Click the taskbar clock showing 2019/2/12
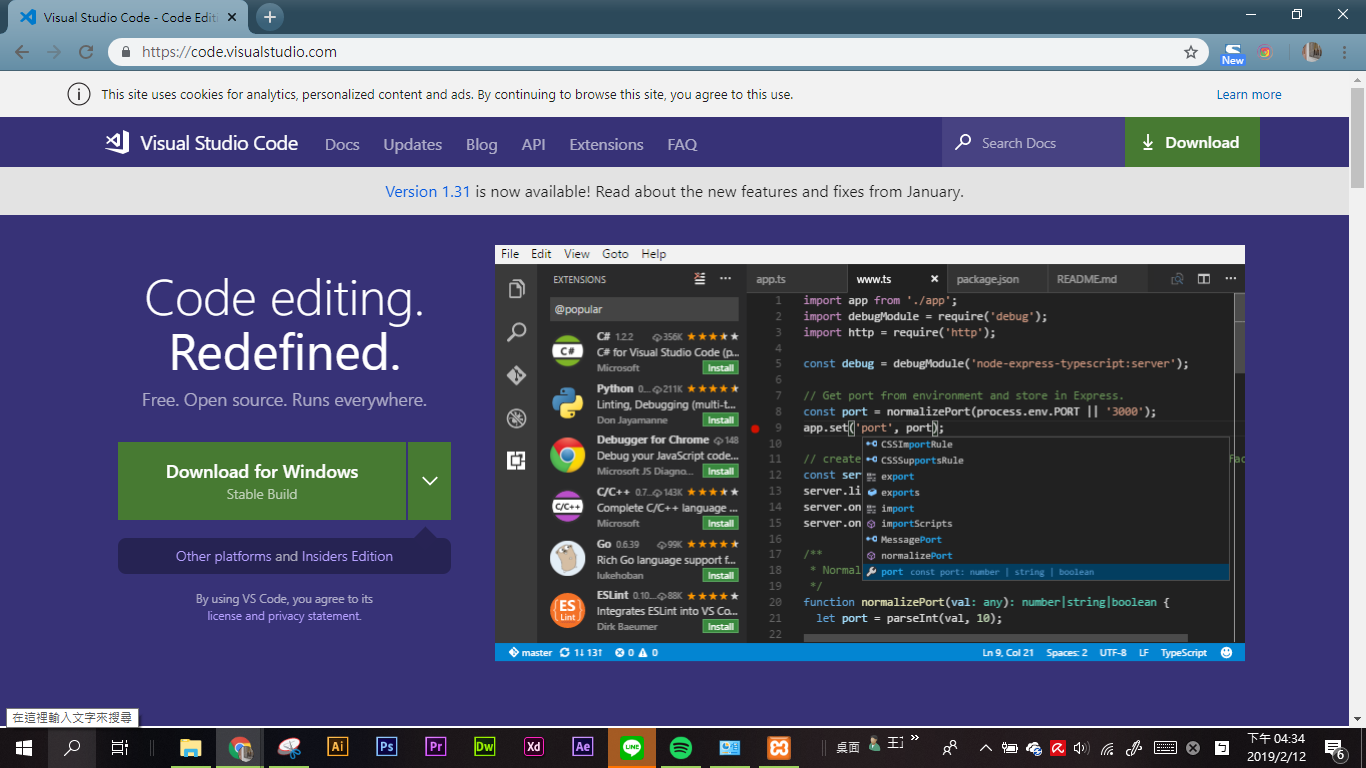 click(1276, 747)
